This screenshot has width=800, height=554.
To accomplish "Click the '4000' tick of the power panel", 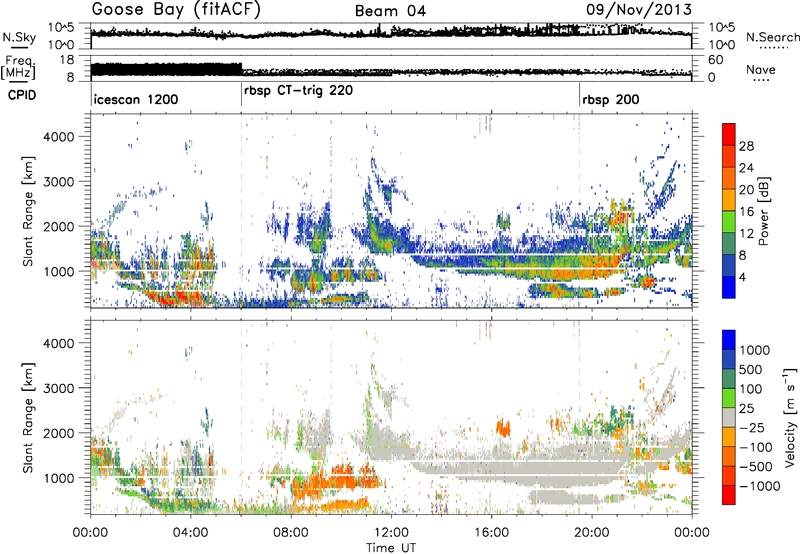I will [58, 137].
